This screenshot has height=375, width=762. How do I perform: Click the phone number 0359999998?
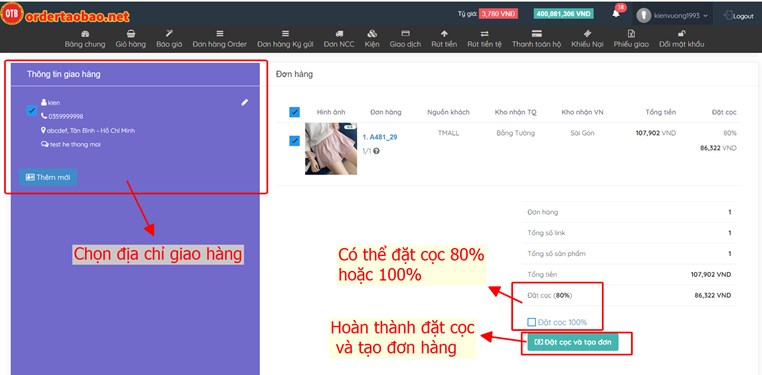point(66,117)
